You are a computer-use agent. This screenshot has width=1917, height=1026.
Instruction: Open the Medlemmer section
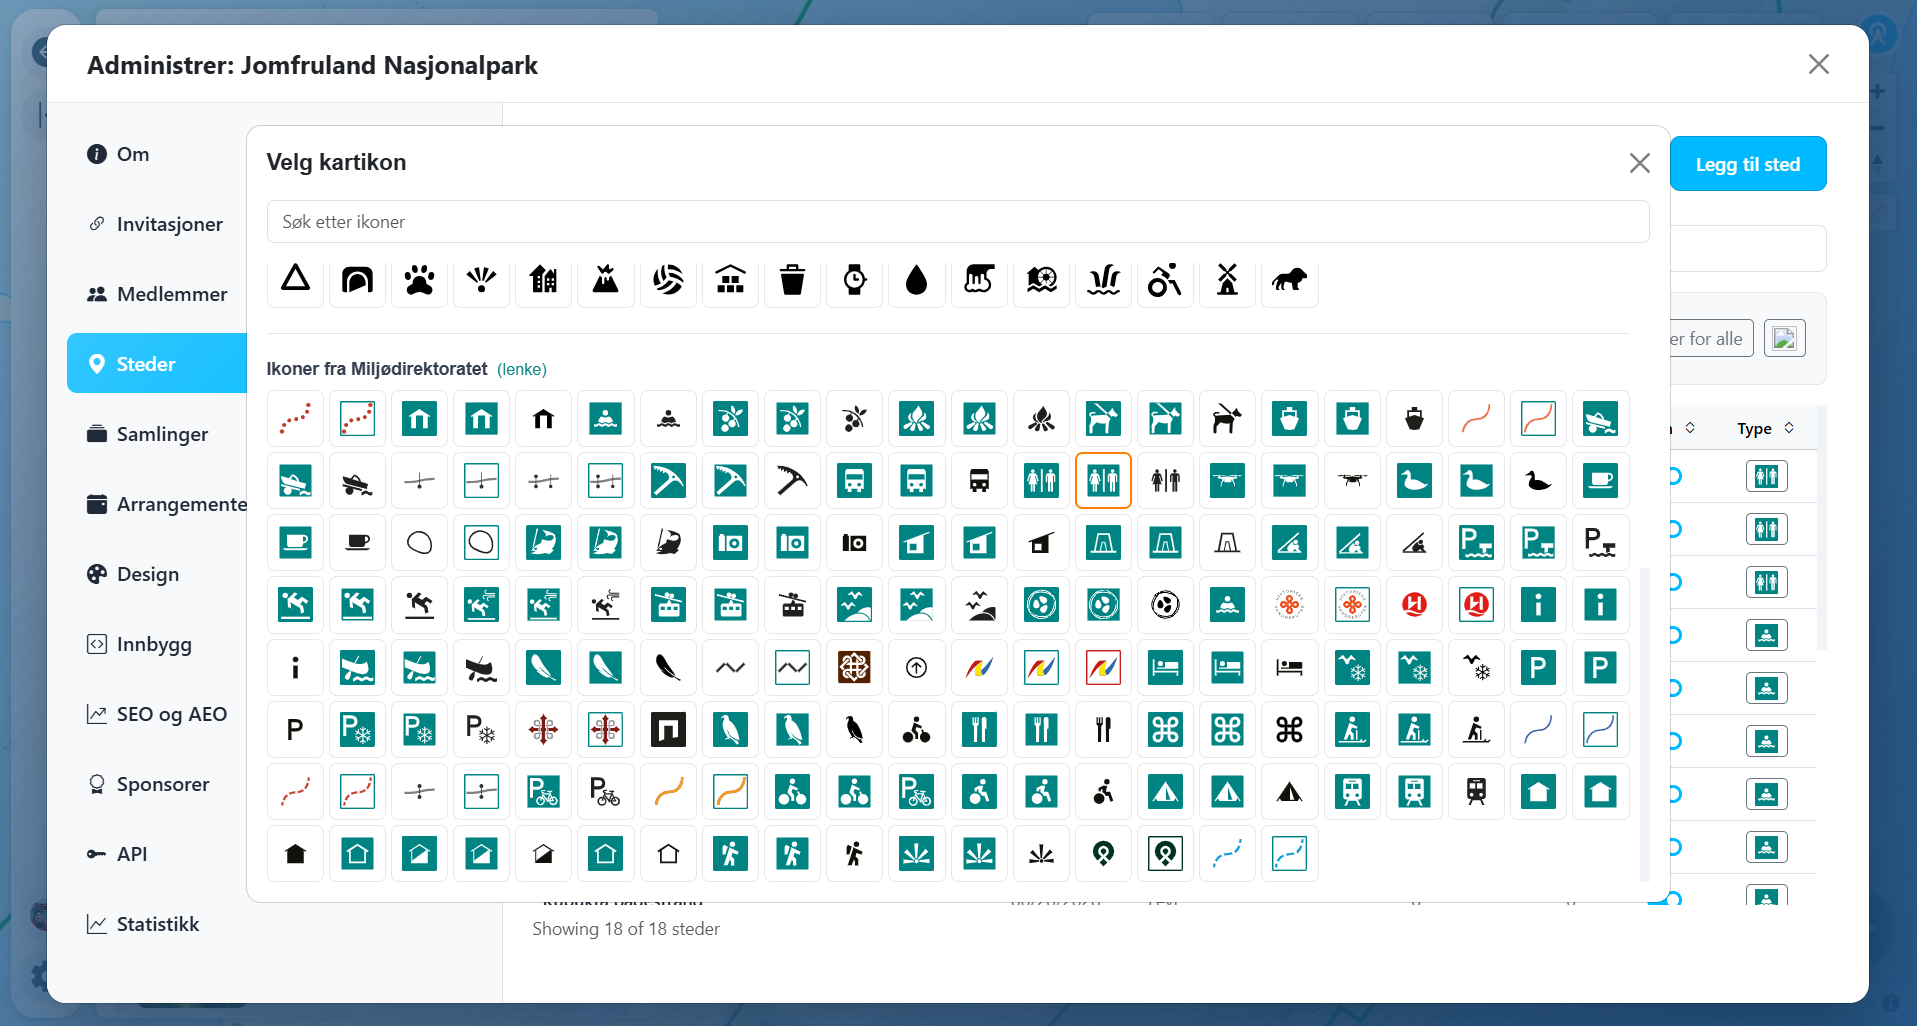(157, 294)
